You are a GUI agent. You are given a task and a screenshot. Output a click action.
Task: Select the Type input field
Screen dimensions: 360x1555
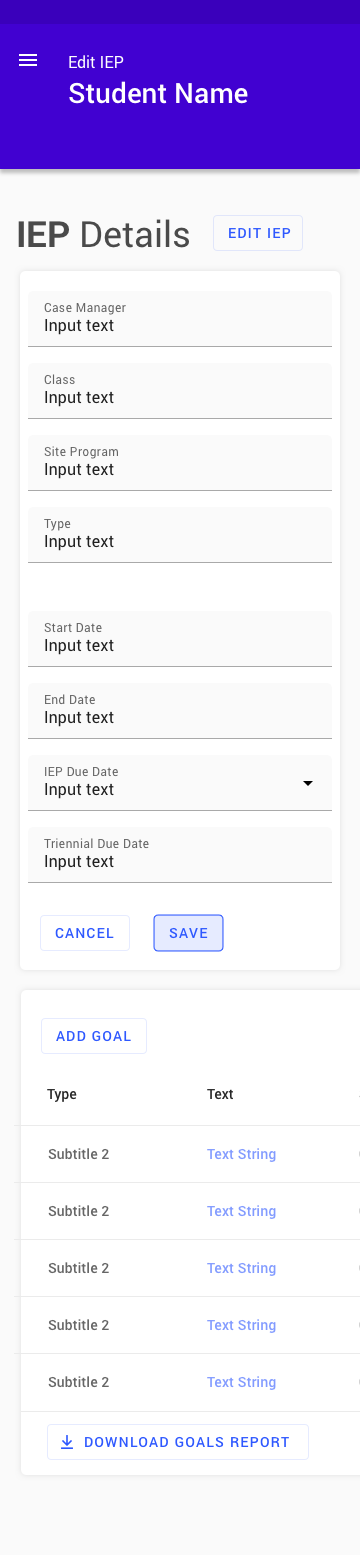(x=180, y=535)
